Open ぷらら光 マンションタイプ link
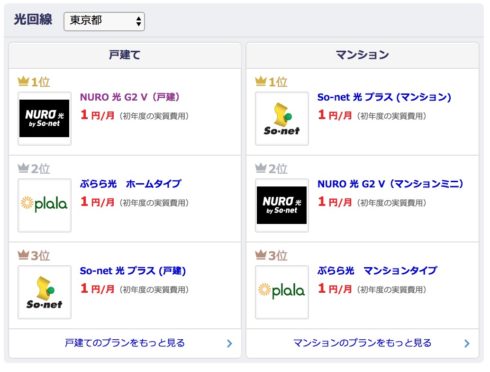 tap(377, 271)
